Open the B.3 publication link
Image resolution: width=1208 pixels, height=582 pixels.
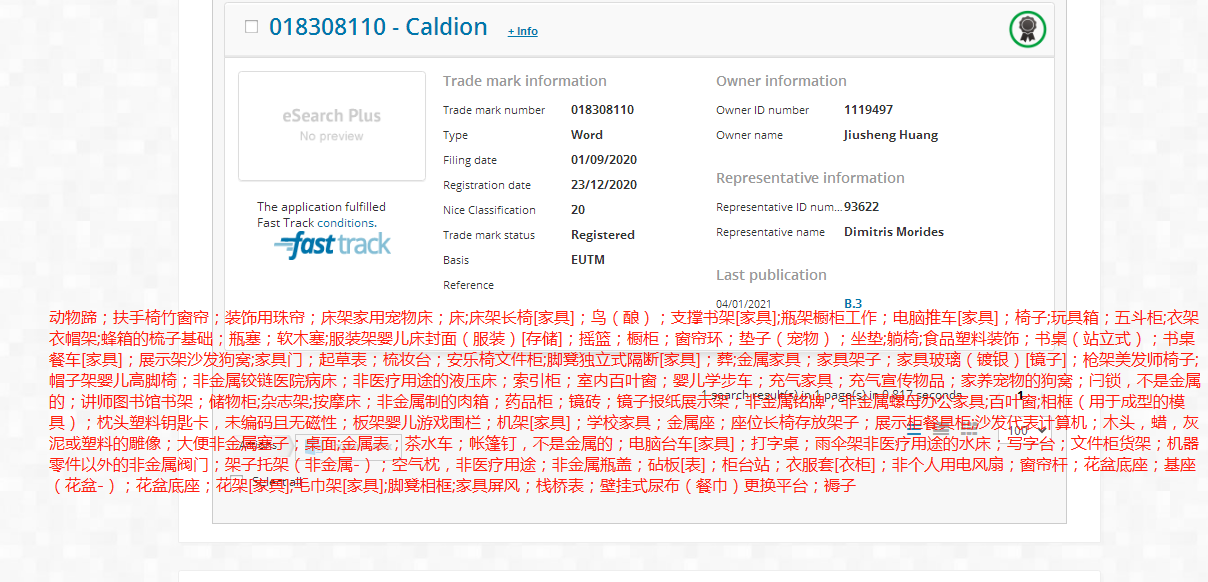(x=852, y=303)
